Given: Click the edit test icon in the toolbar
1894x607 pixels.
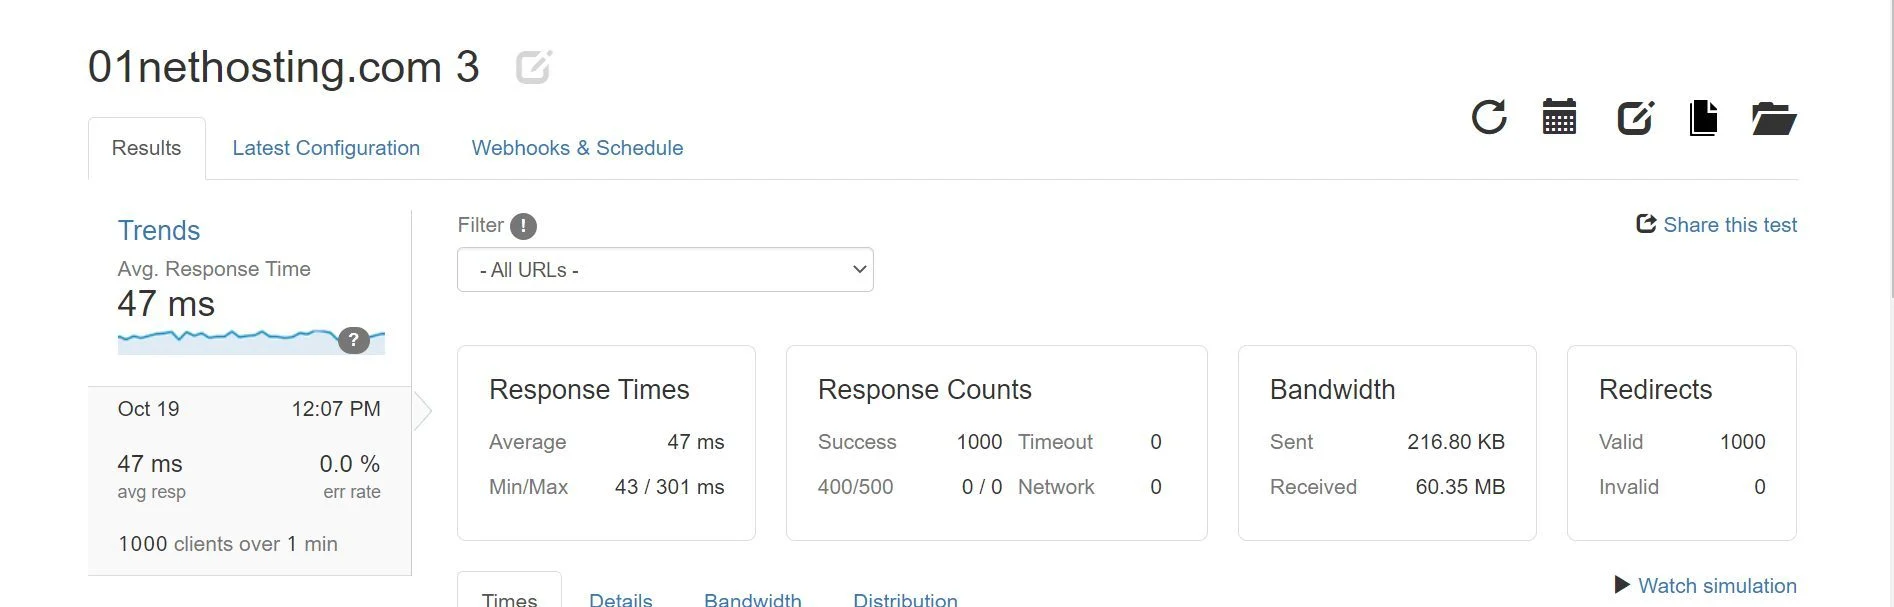Looking at the screenshot, I should [1636, 117].
